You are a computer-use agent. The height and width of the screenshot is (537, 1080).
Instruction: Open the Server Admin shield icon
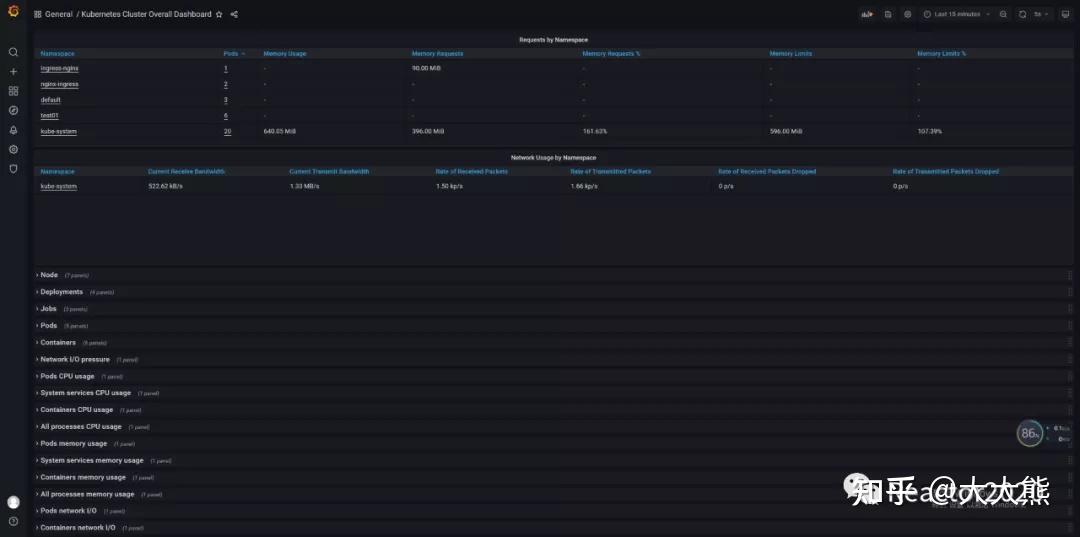pos(13,169)
